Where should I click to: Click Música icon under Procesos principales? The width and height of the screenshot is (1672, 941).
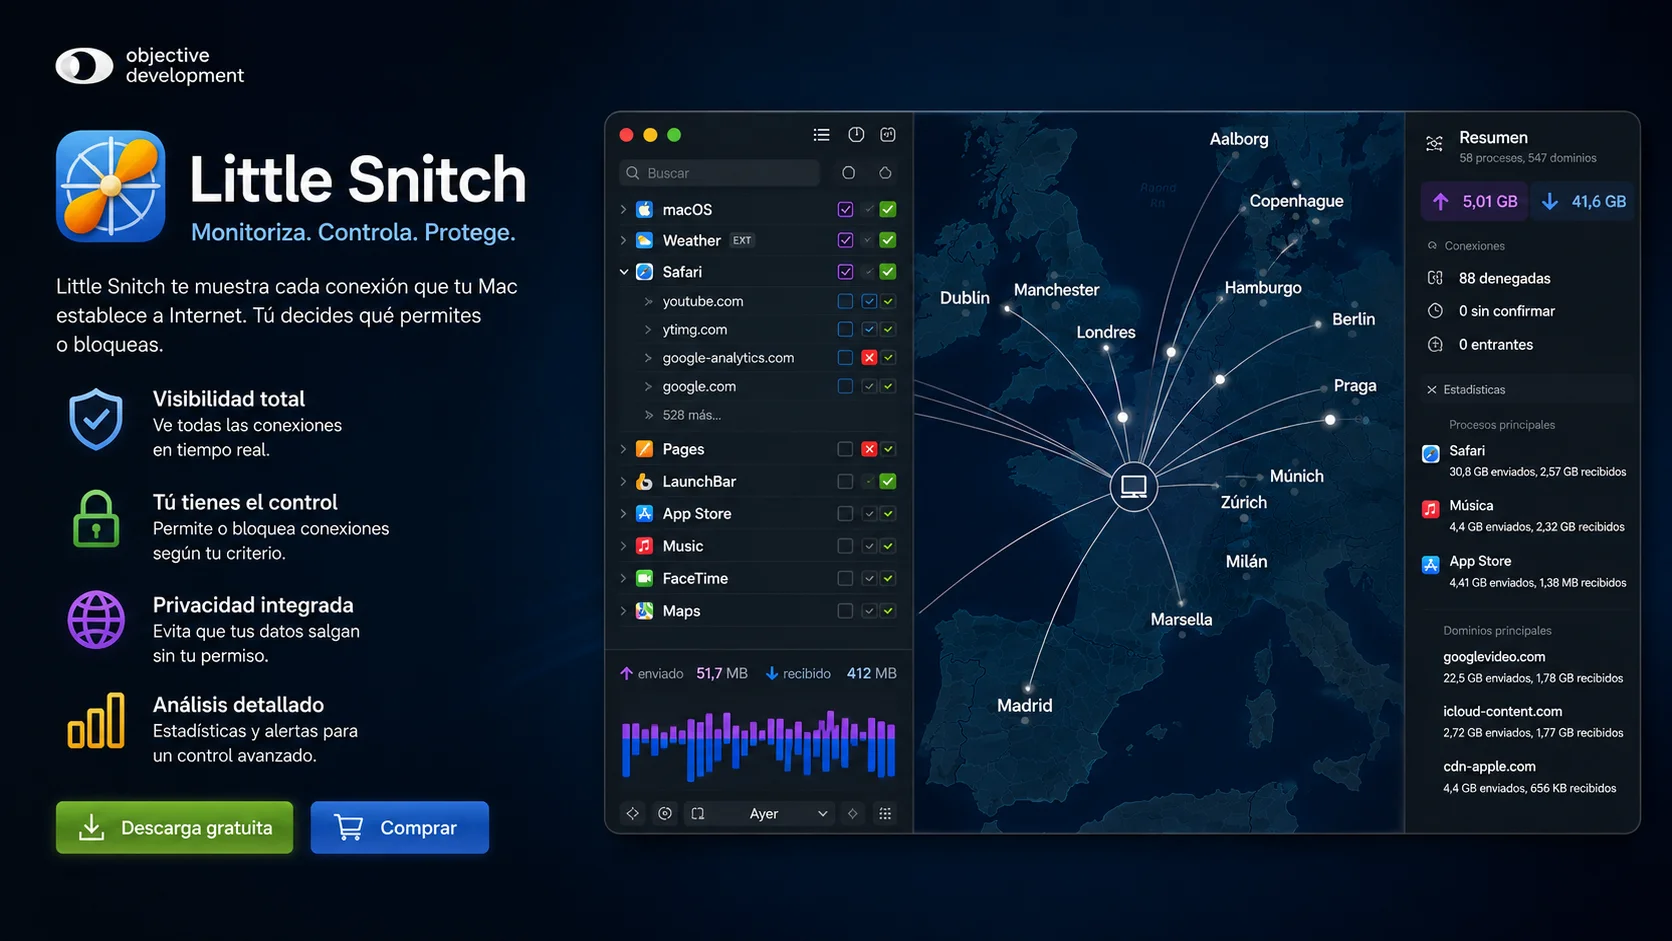coord(1431,509)
